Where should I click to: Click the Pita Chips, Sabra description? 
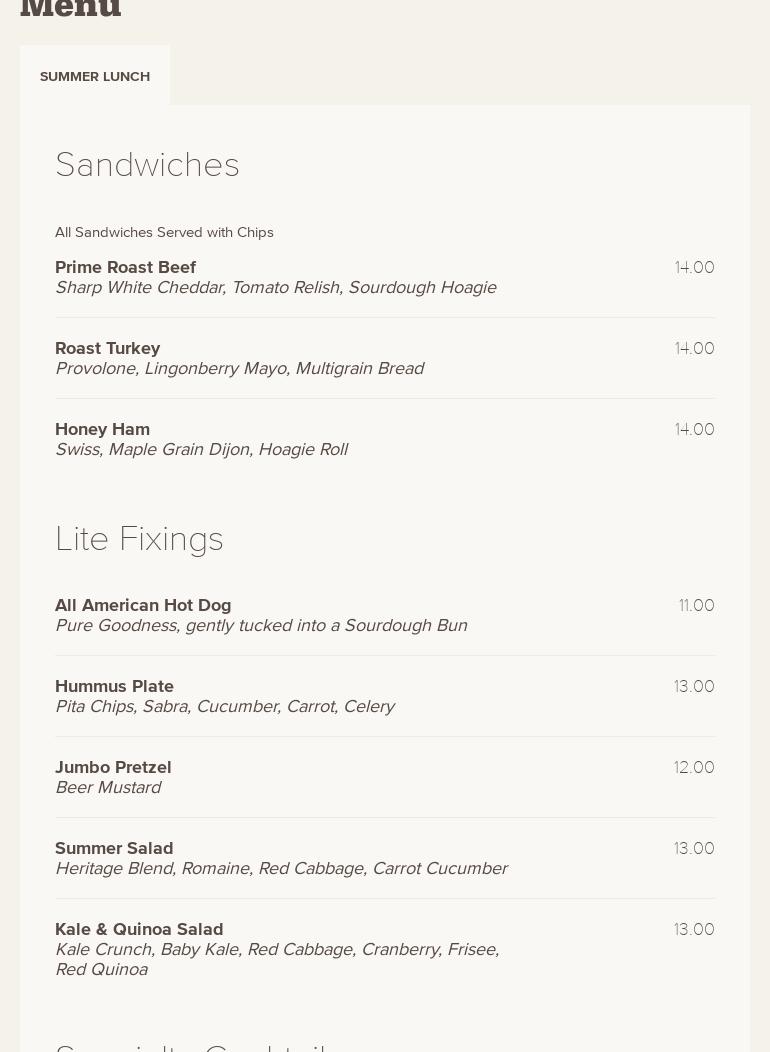click(x=224, y=707)
